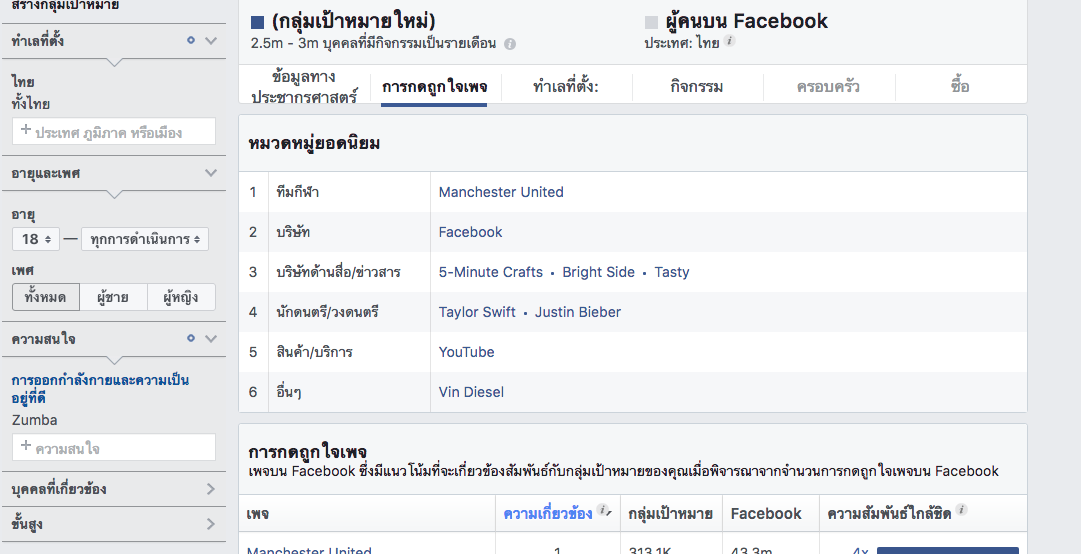Viewport: 1081px width, 554px height.
Task: Click blue dot indicator in ความสนใจ header
Action: [191, 338]
